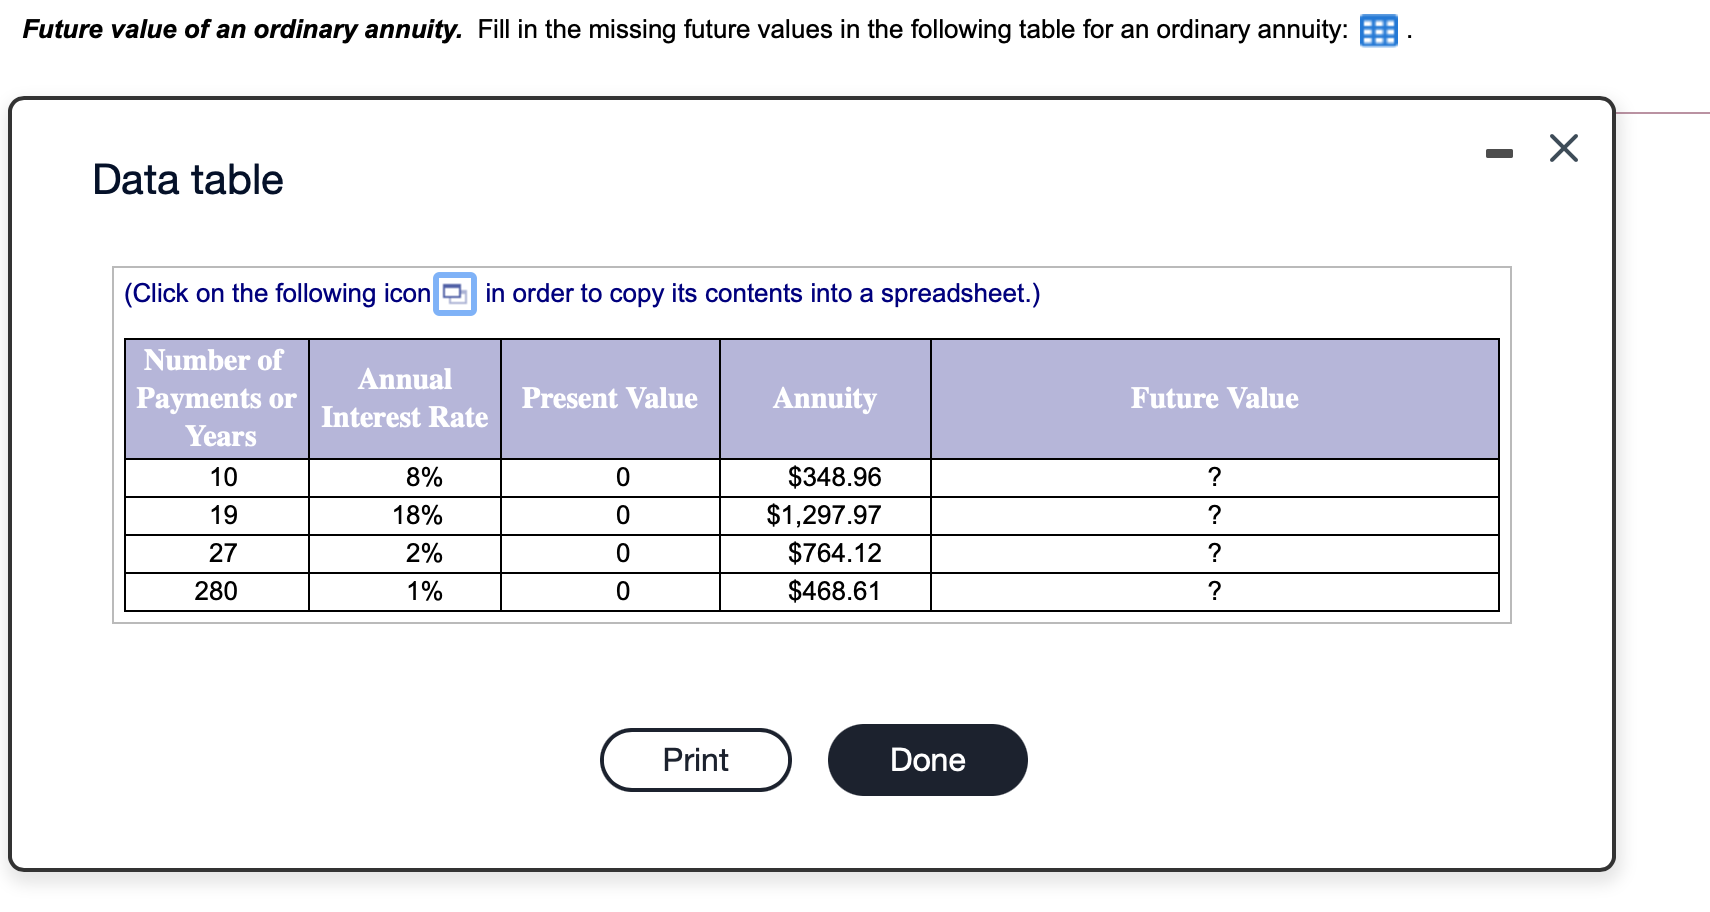Select the $764.12 annuity cell
This screenshot has width=1710, height=912.
[834, 554]
